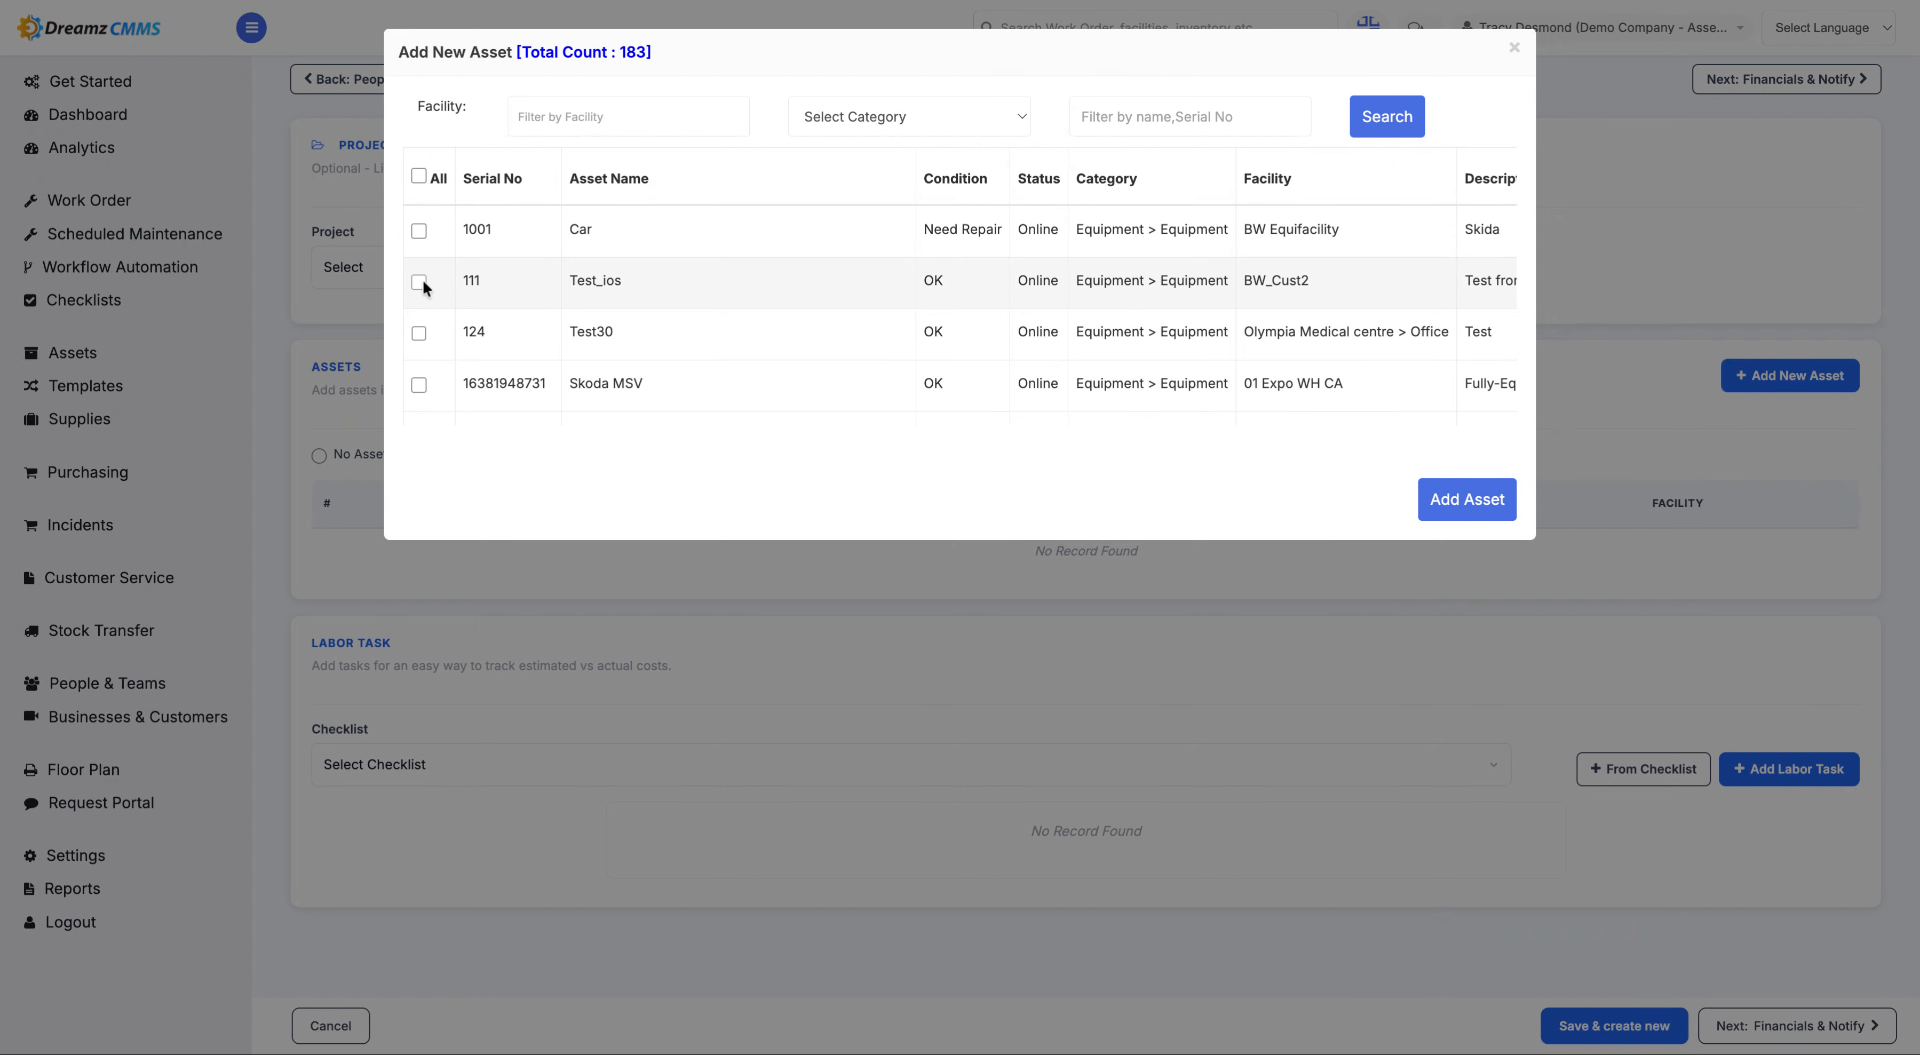Click bottom Next: Financials & Notify button
Screen dimensions: 1920x1055
(1797, 1026)
